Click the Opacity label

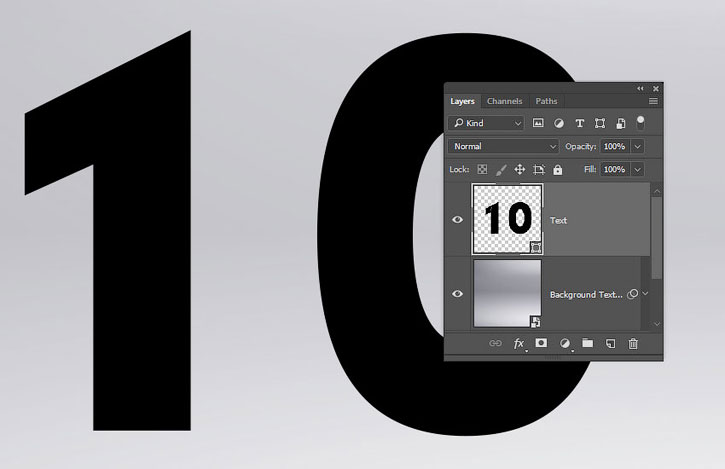(580, 147)
